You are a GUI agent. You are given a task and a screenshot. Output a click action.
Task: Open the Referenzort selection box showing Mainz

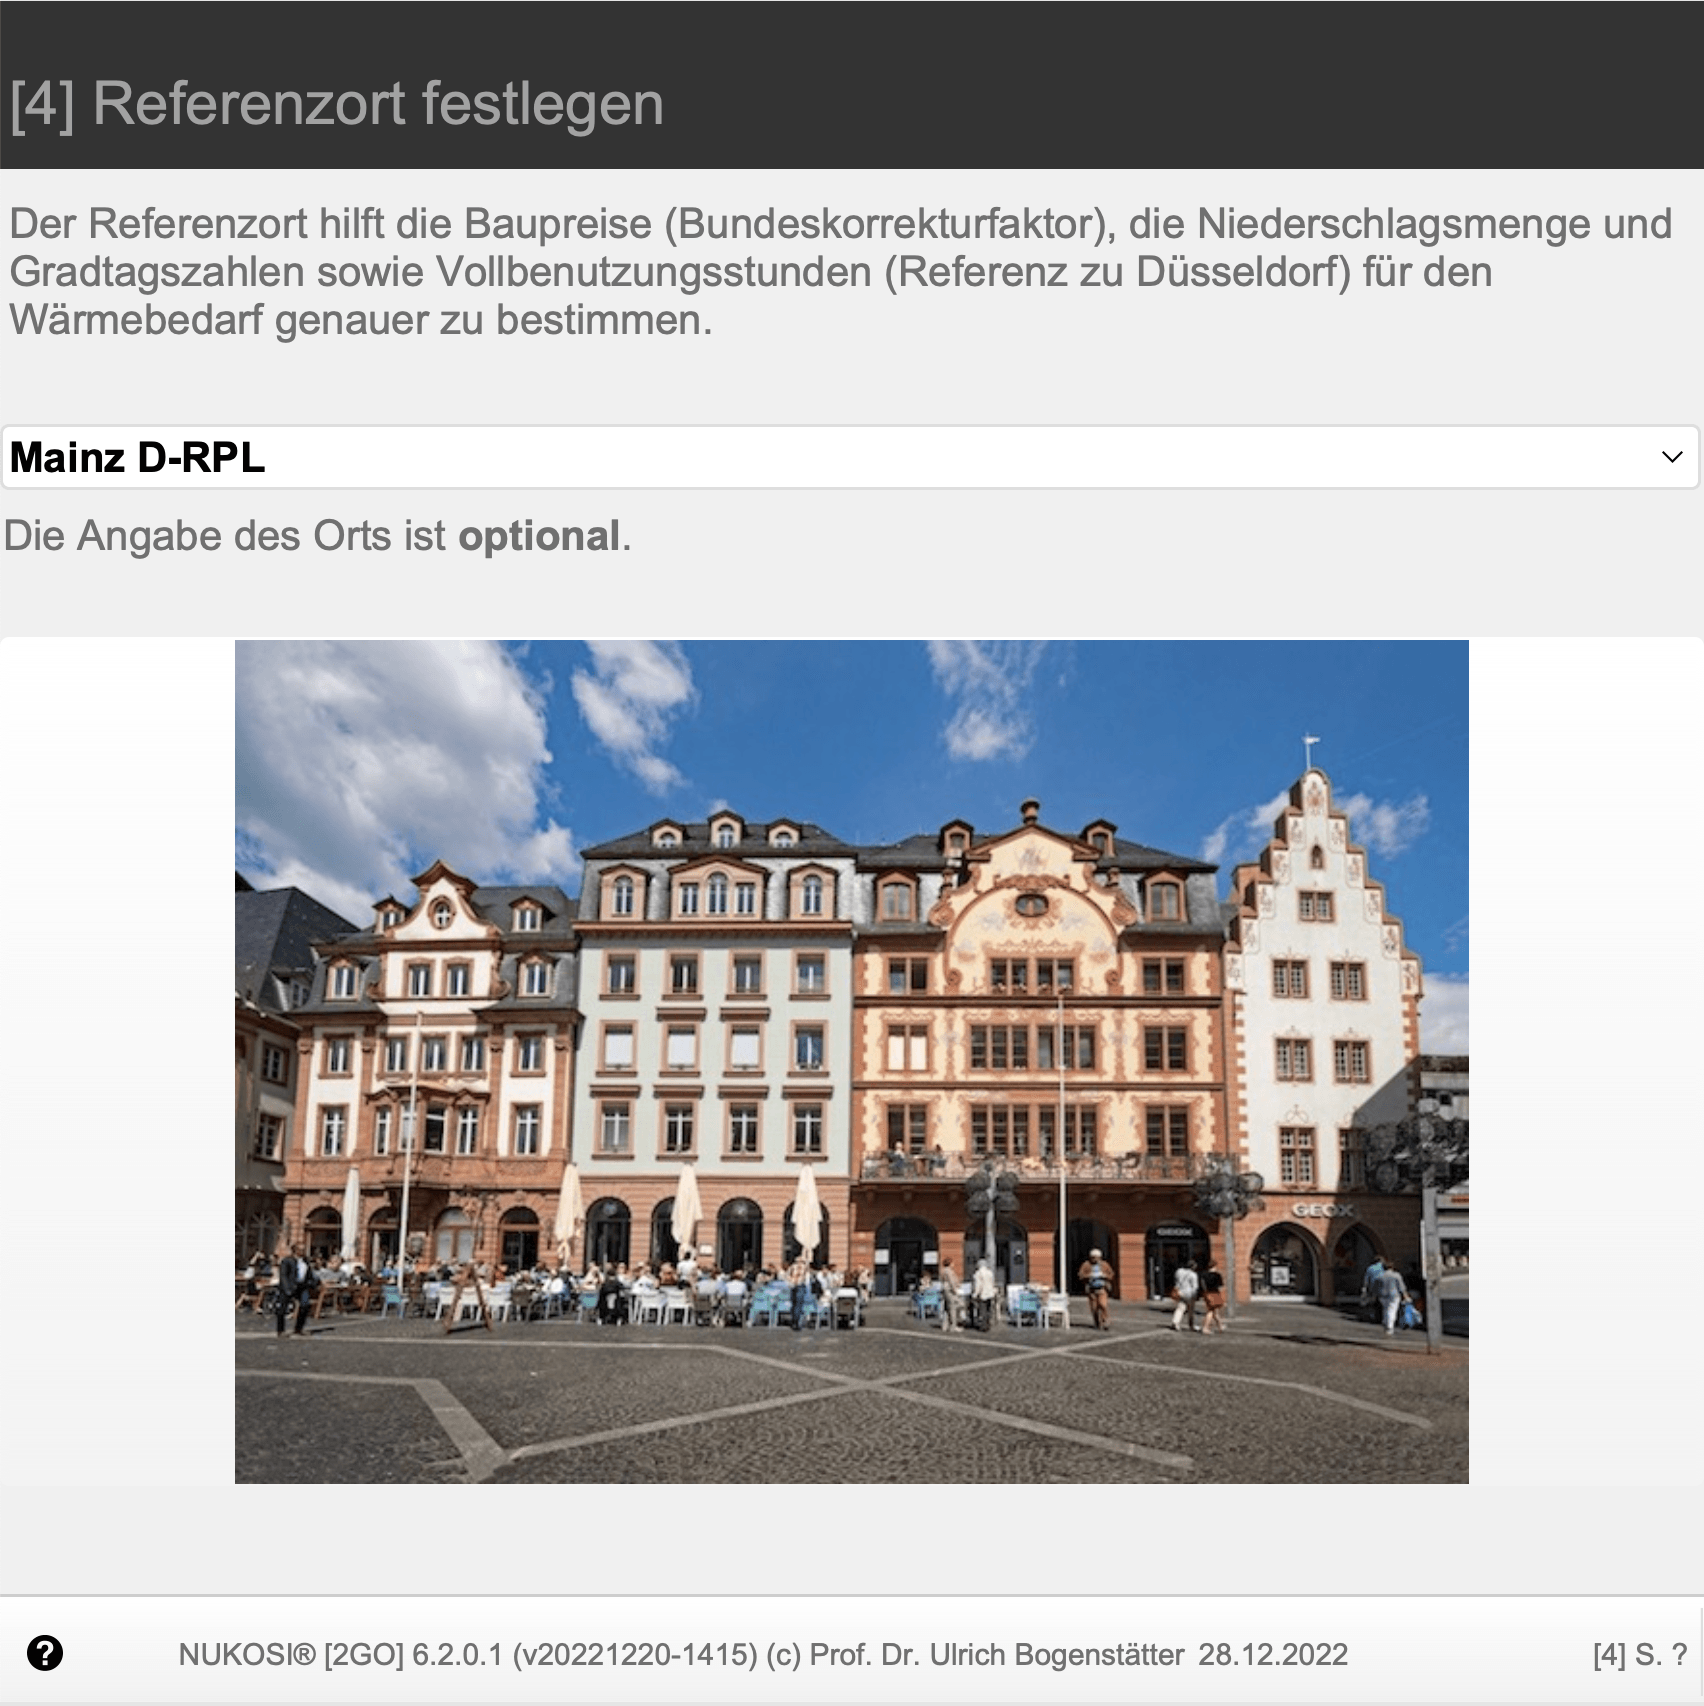point(851,458)
